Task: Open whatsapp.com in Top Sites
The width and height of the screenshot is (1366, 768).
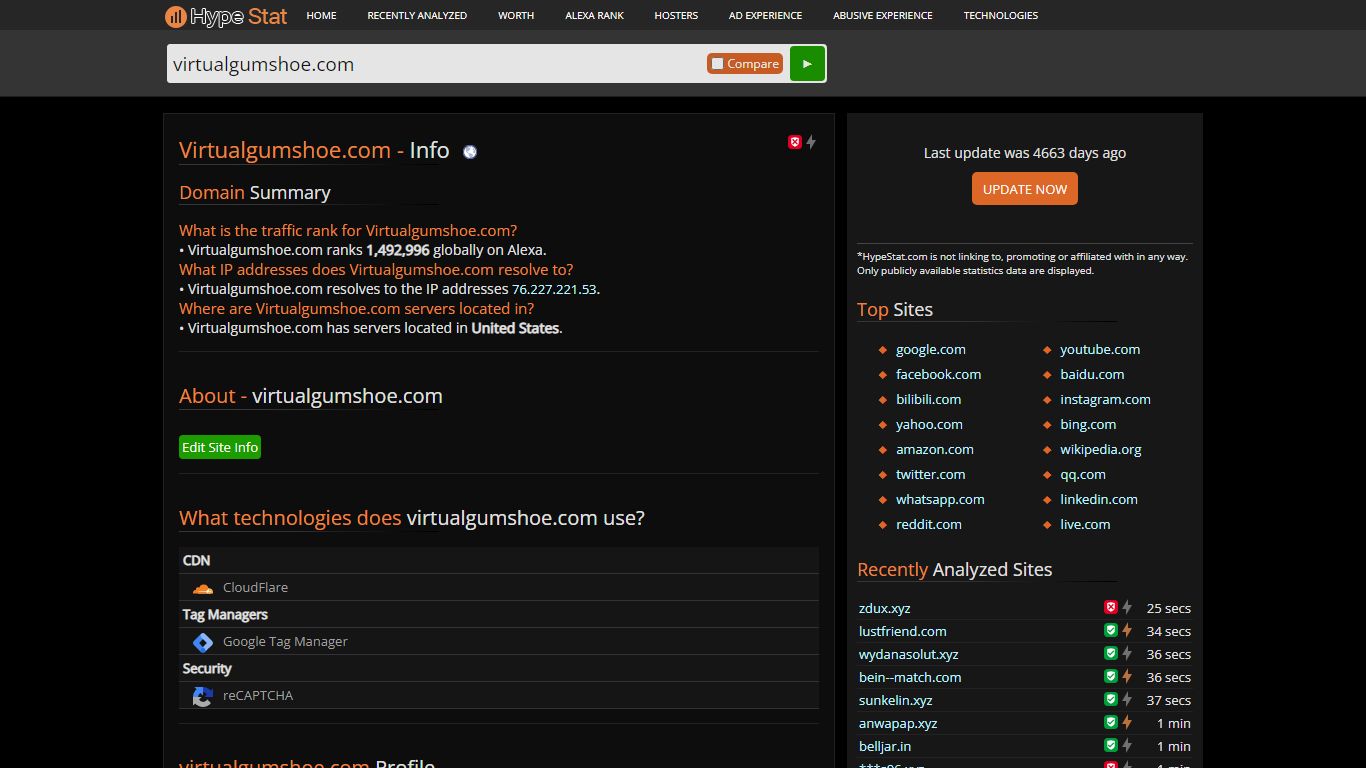Action: 940,499
